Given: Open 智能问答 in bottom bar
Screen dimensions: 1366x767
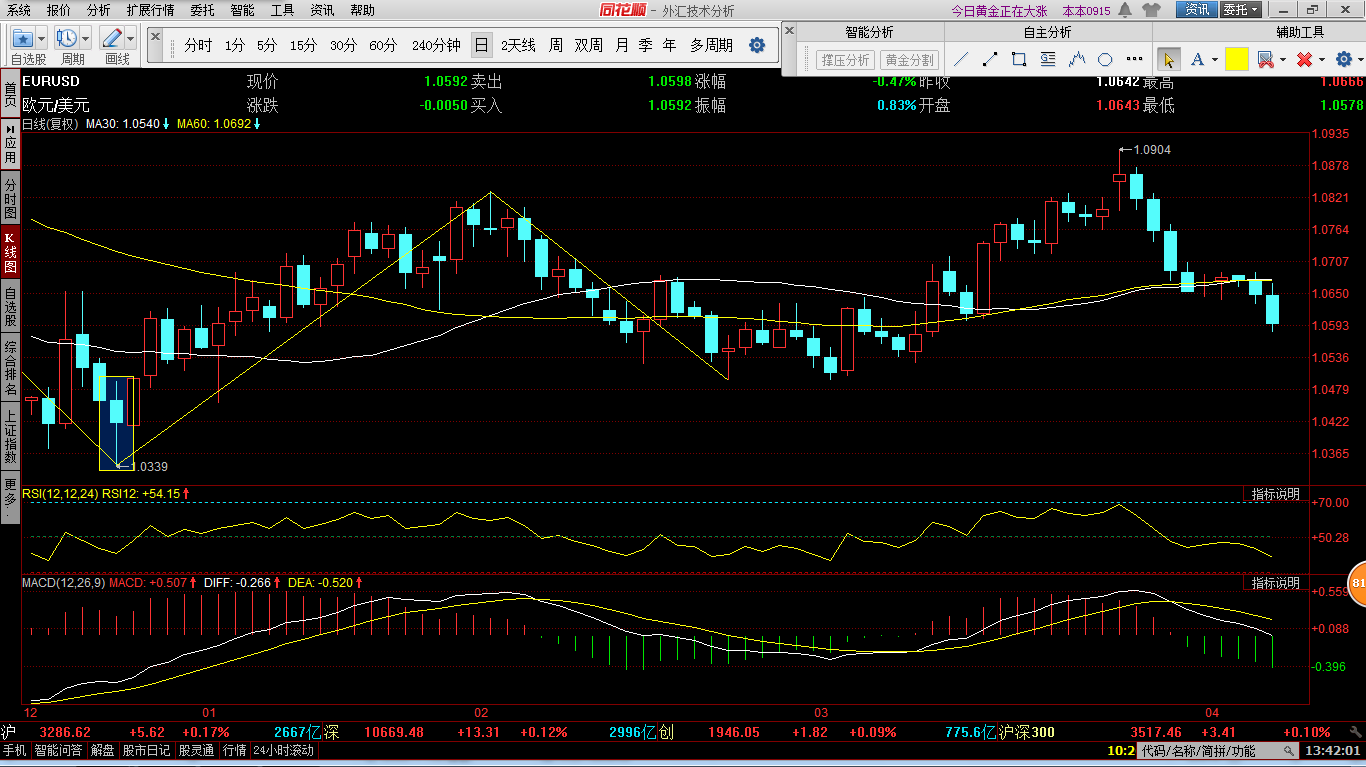Looking at the screenshot, I should coord(59,750).
